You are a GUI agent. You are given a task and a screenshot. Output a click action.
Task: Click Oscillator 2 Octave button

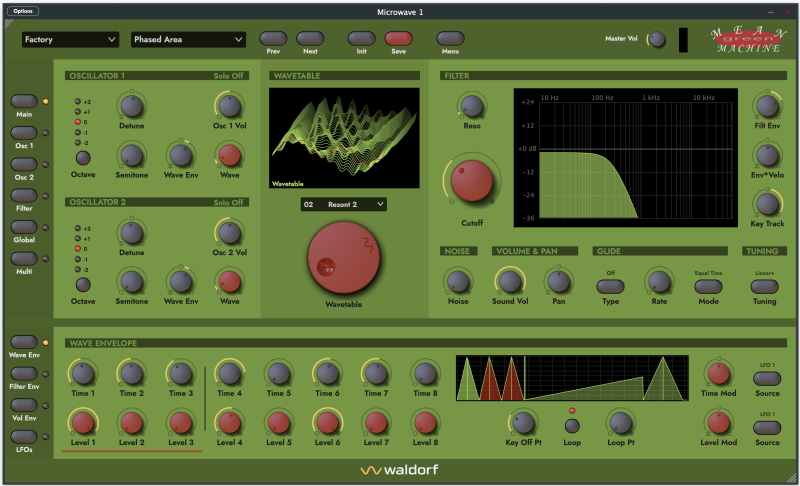[83, 285]
